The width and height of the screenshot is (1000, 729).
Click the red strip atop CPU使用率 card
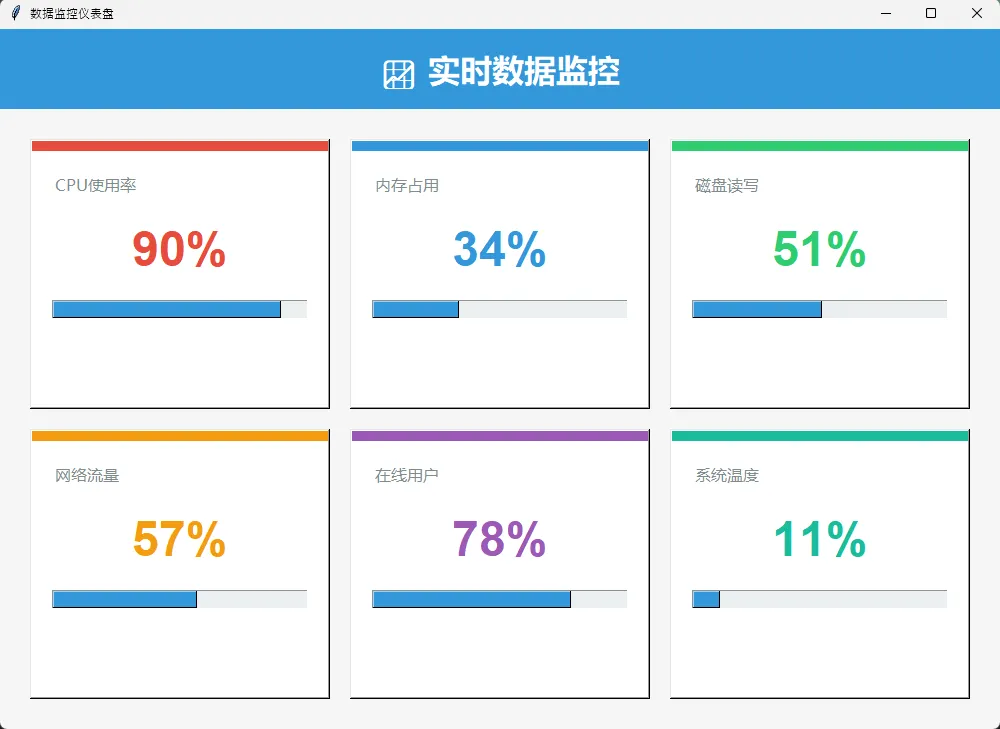coord(180,146)
